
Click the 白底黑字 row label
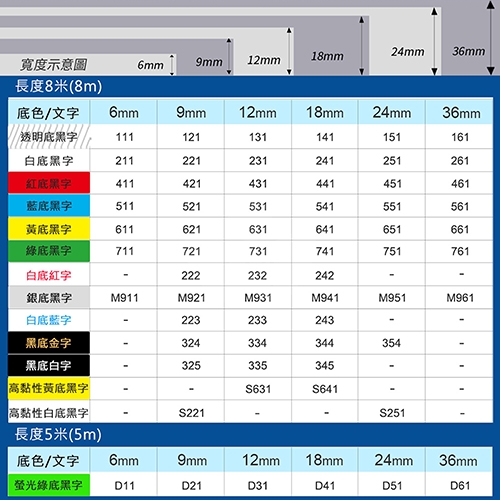(49, 161)
